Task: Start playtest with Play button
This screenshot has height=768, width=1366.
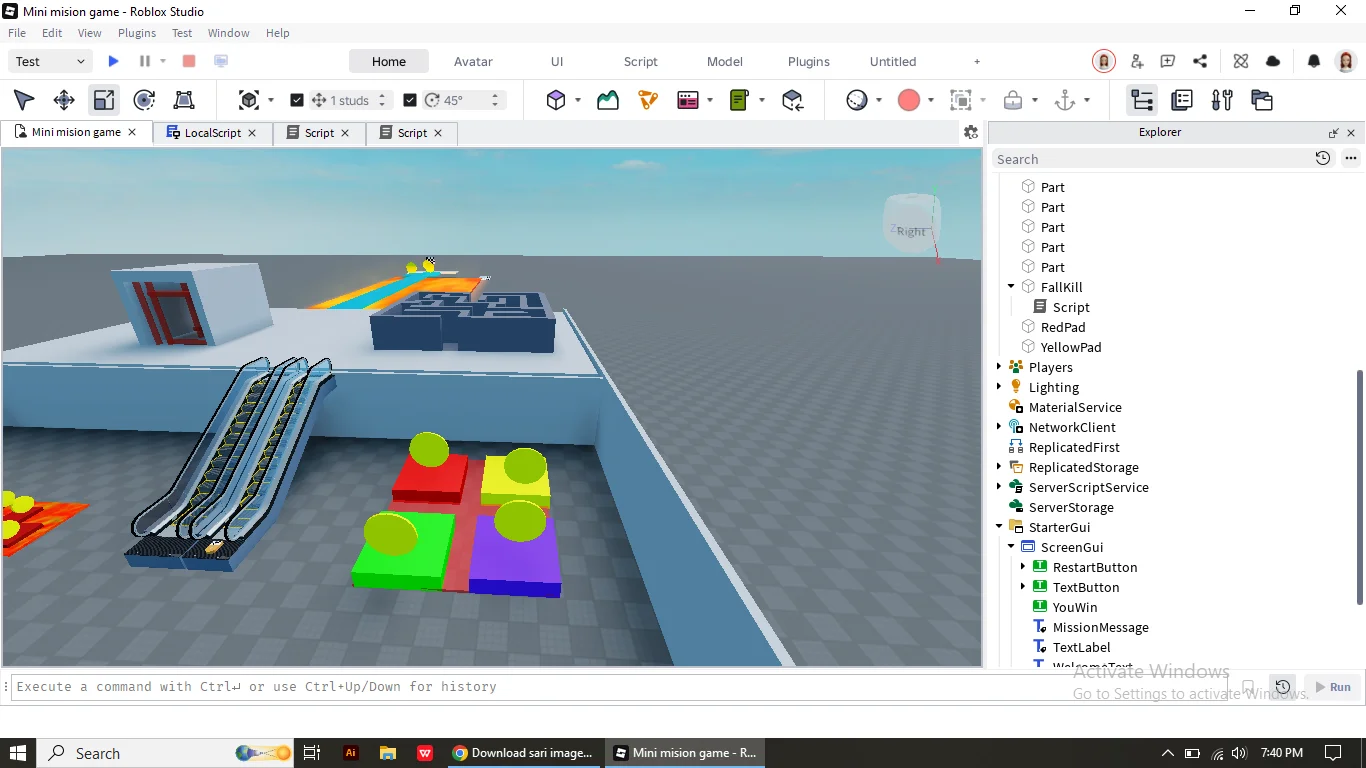Action: coord(113,61)
